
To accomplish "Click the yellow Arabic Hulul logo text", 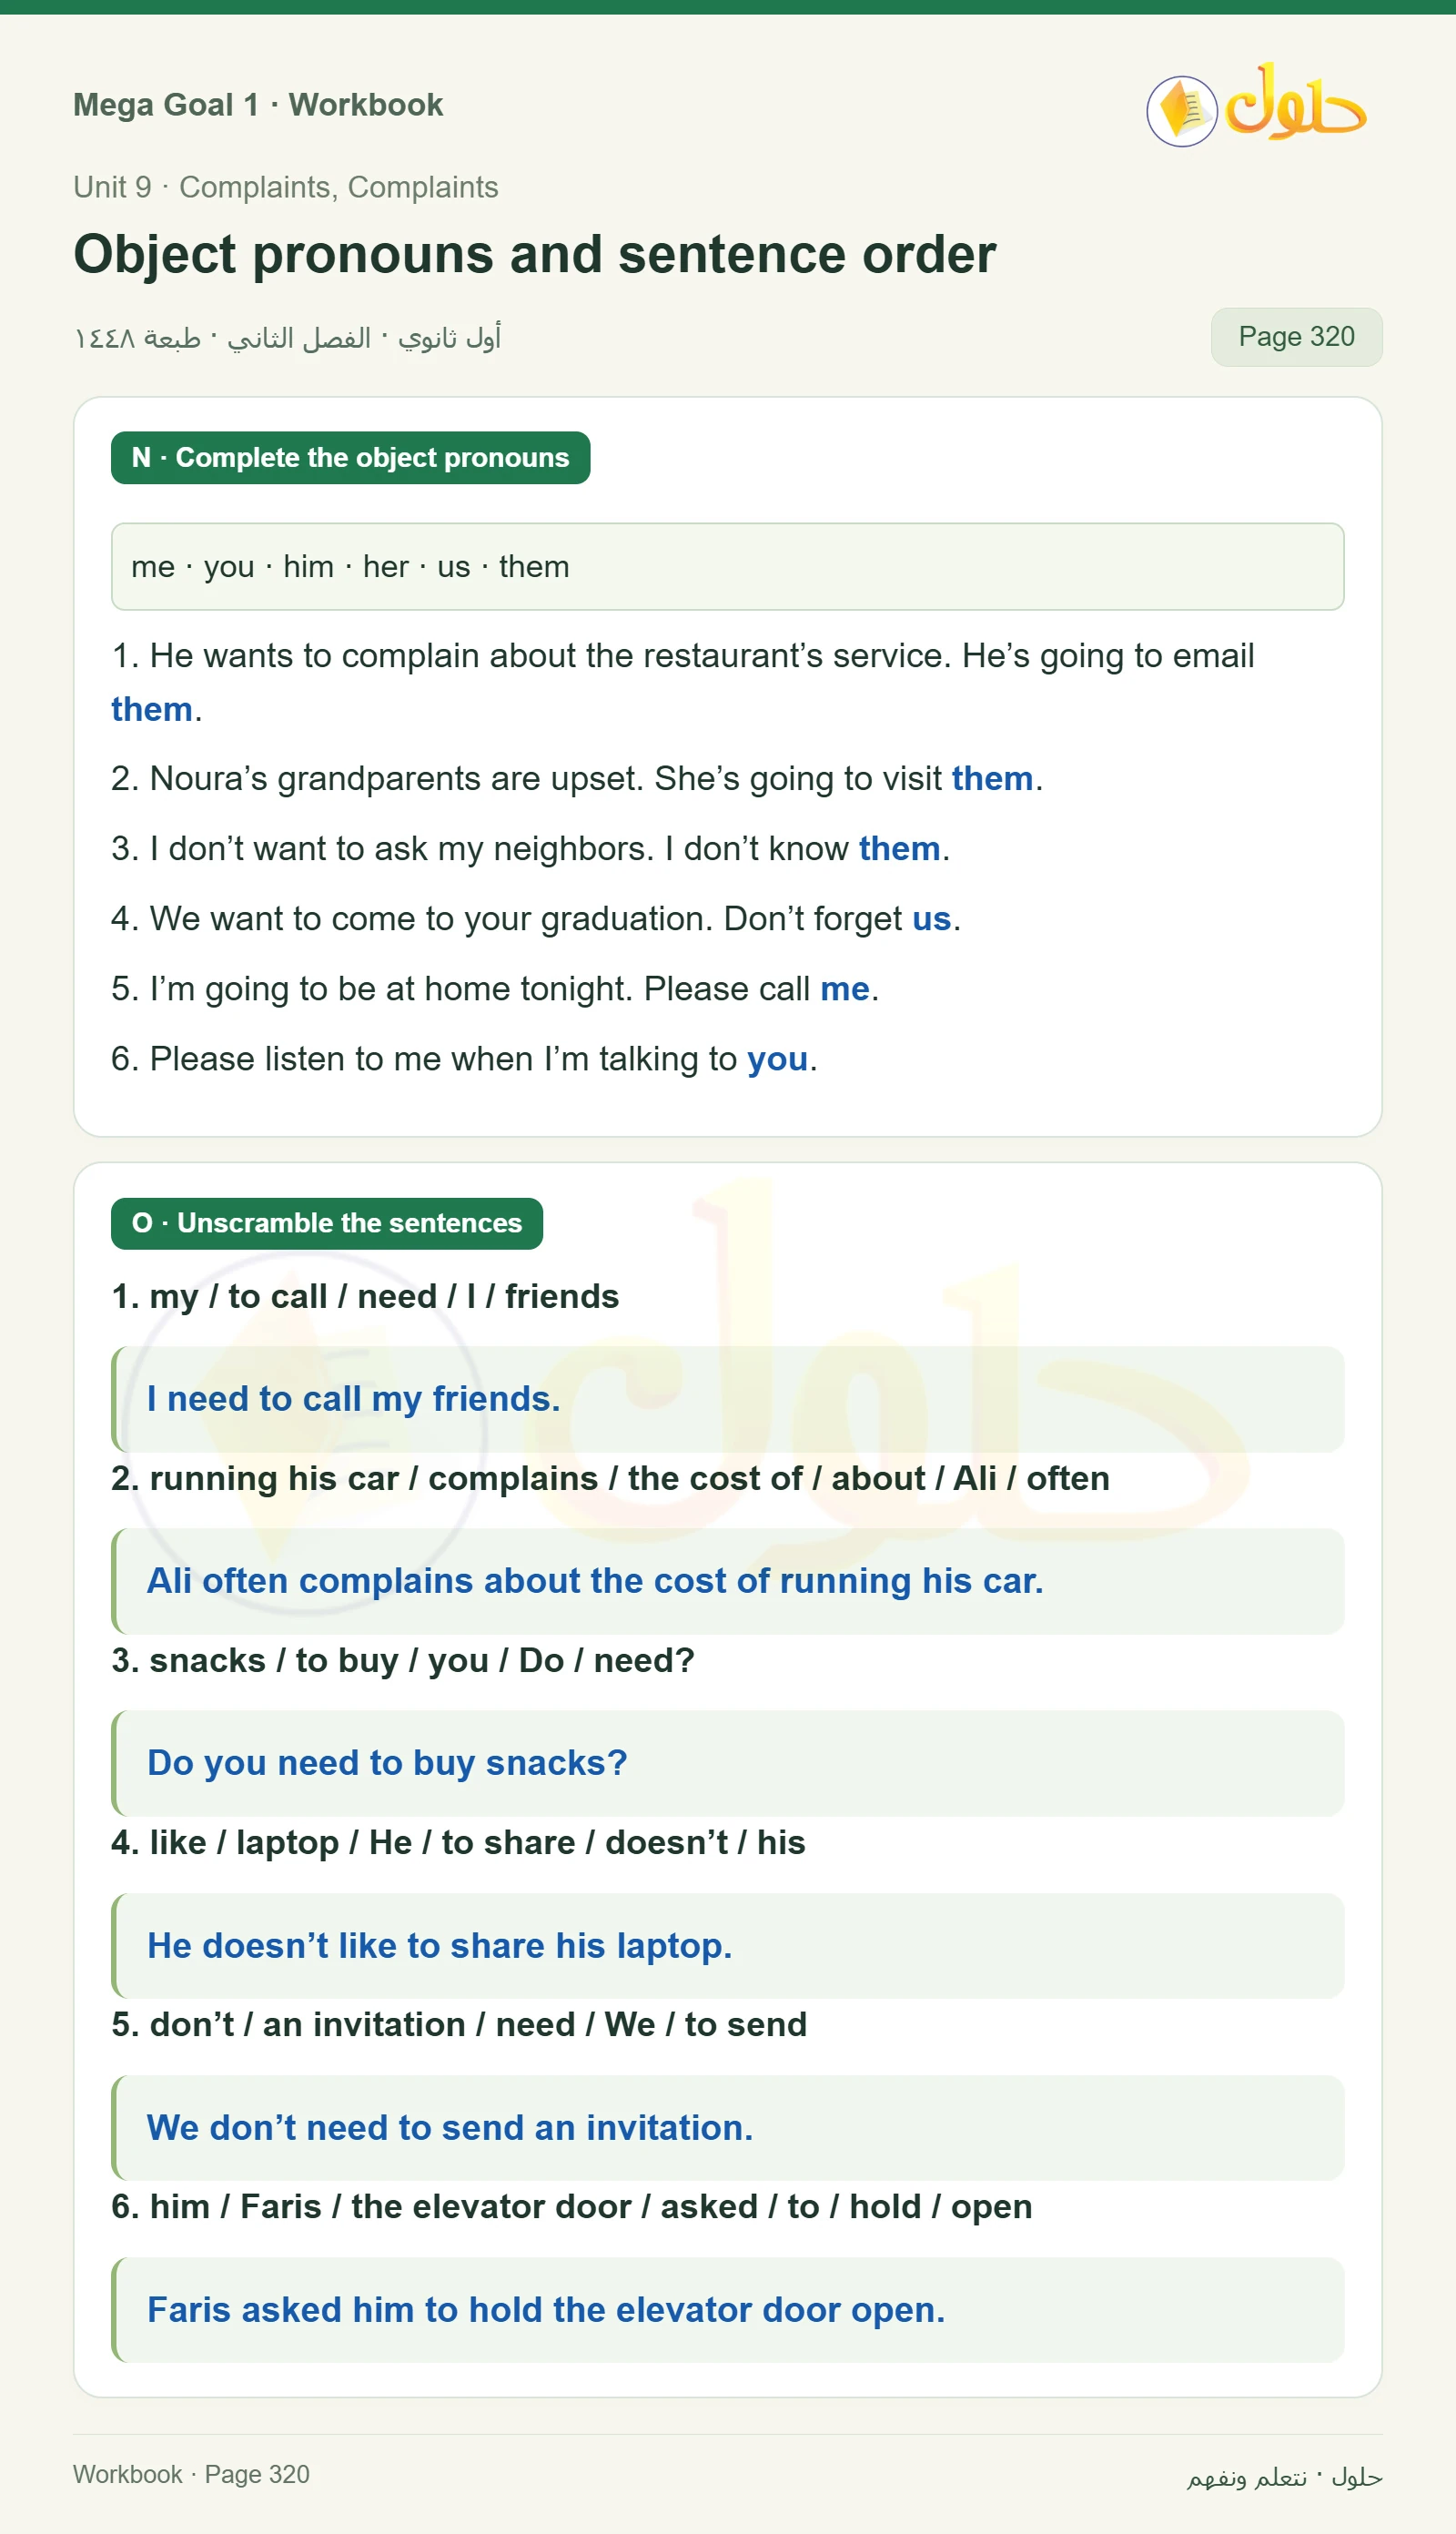I will (1296, 102).
